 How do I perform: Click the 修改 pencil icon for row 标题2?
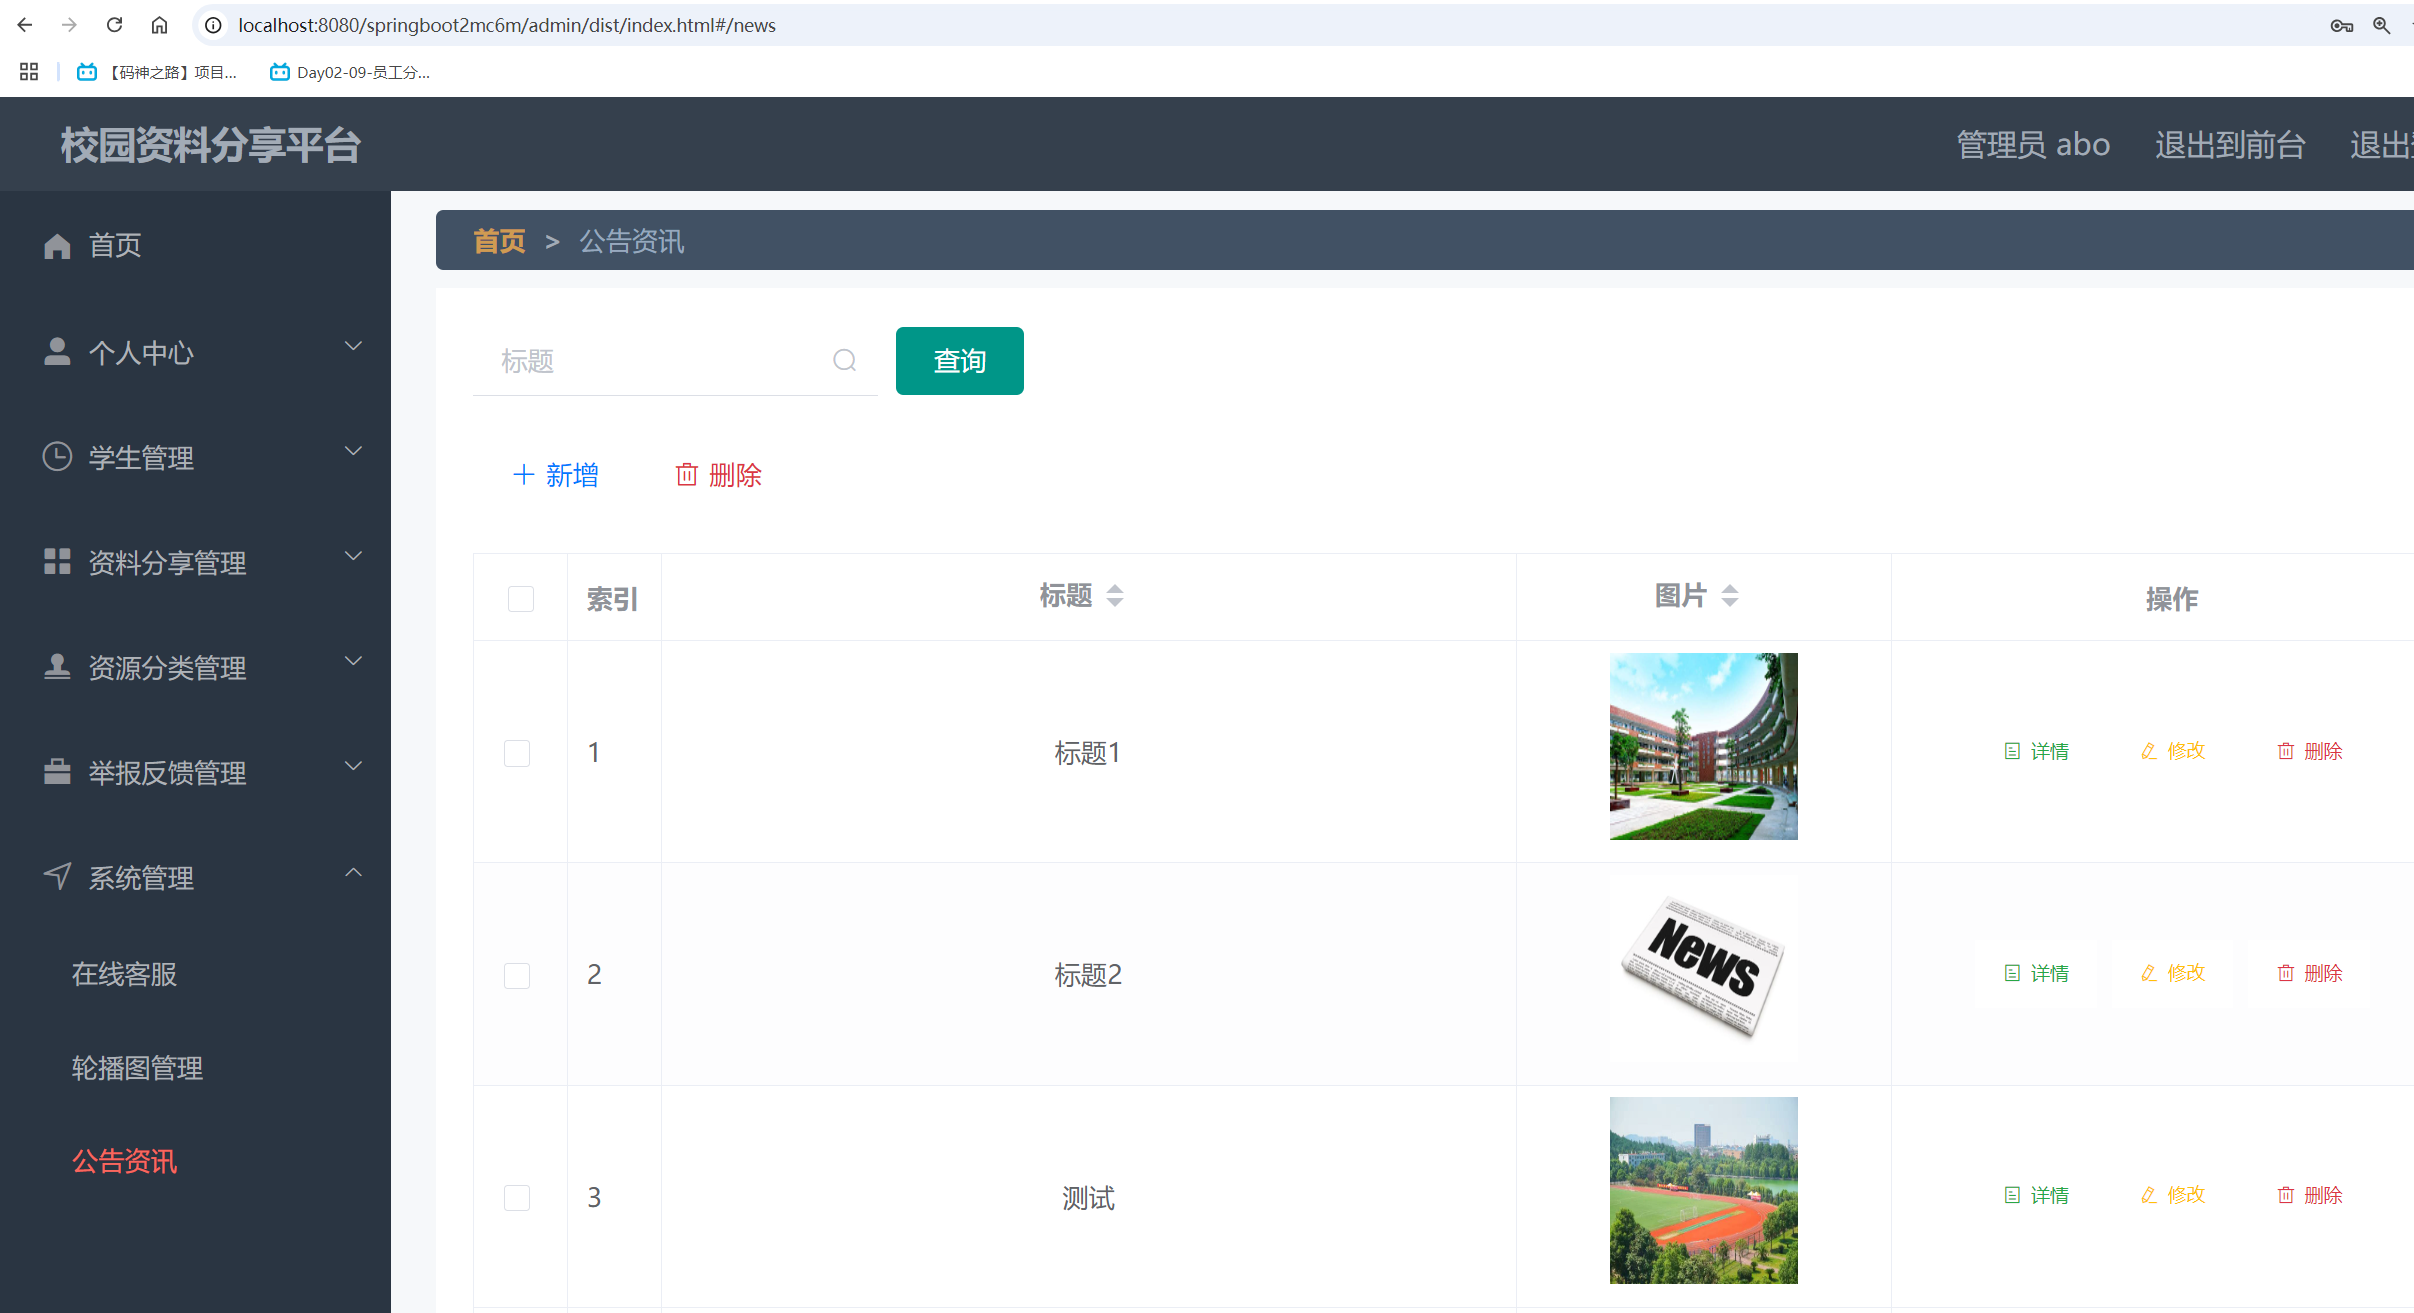click(2148, 973)
